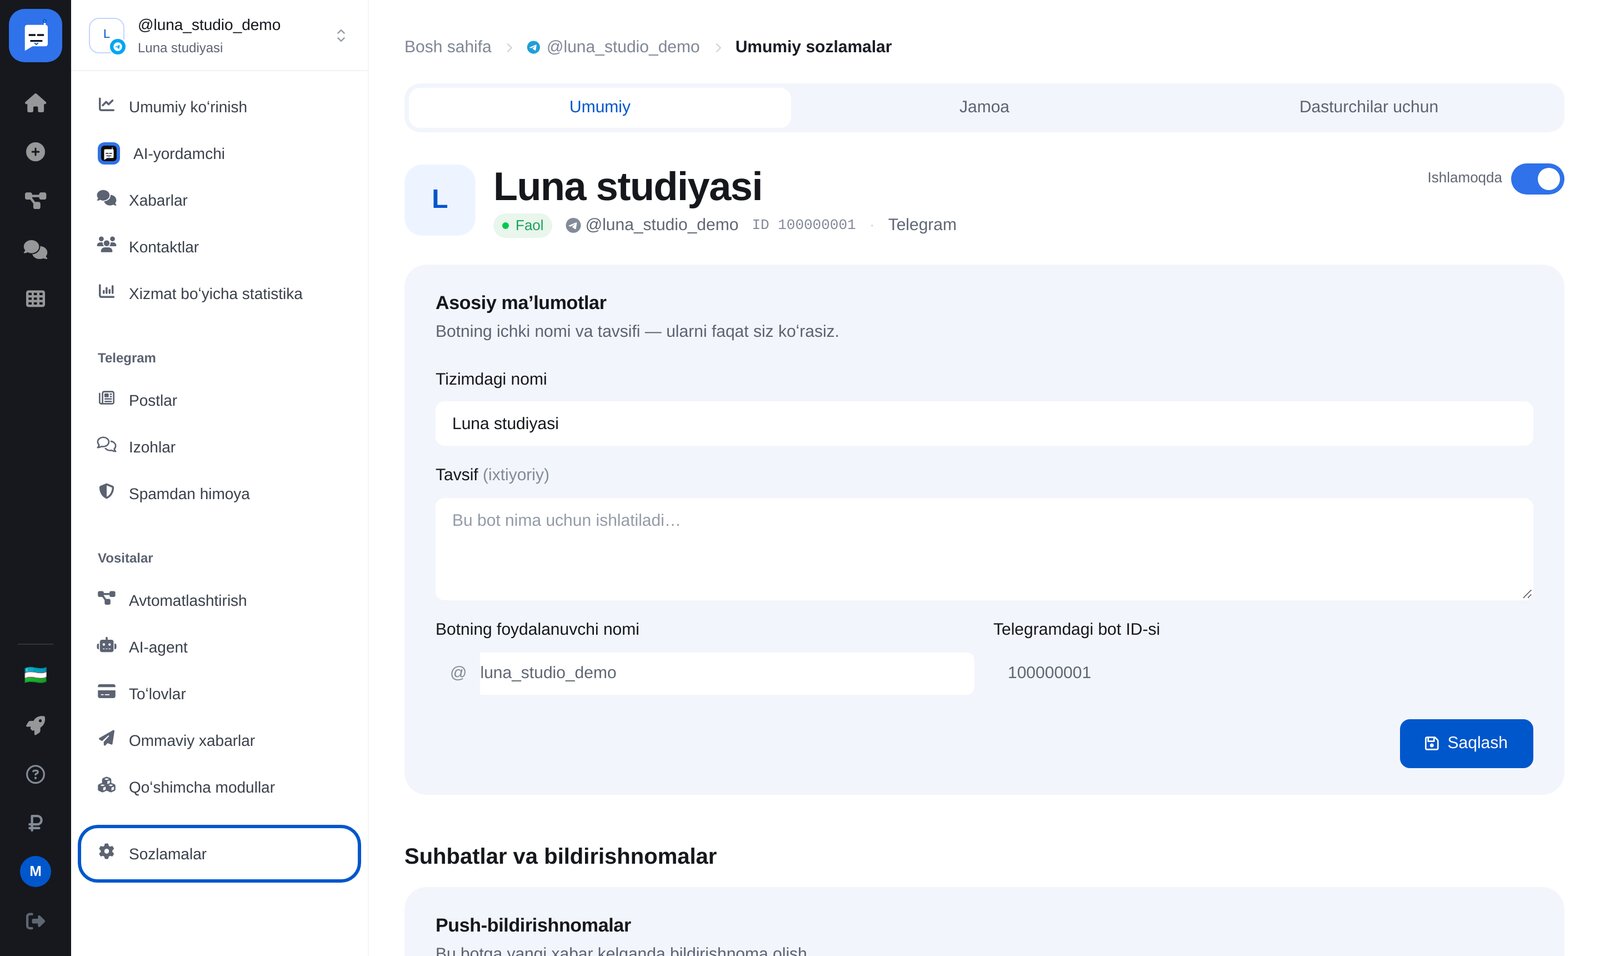Open Avtomatlashtirish section
Image resolution: width=1600 pixels, height=956 pixels.
coord(219,600)
